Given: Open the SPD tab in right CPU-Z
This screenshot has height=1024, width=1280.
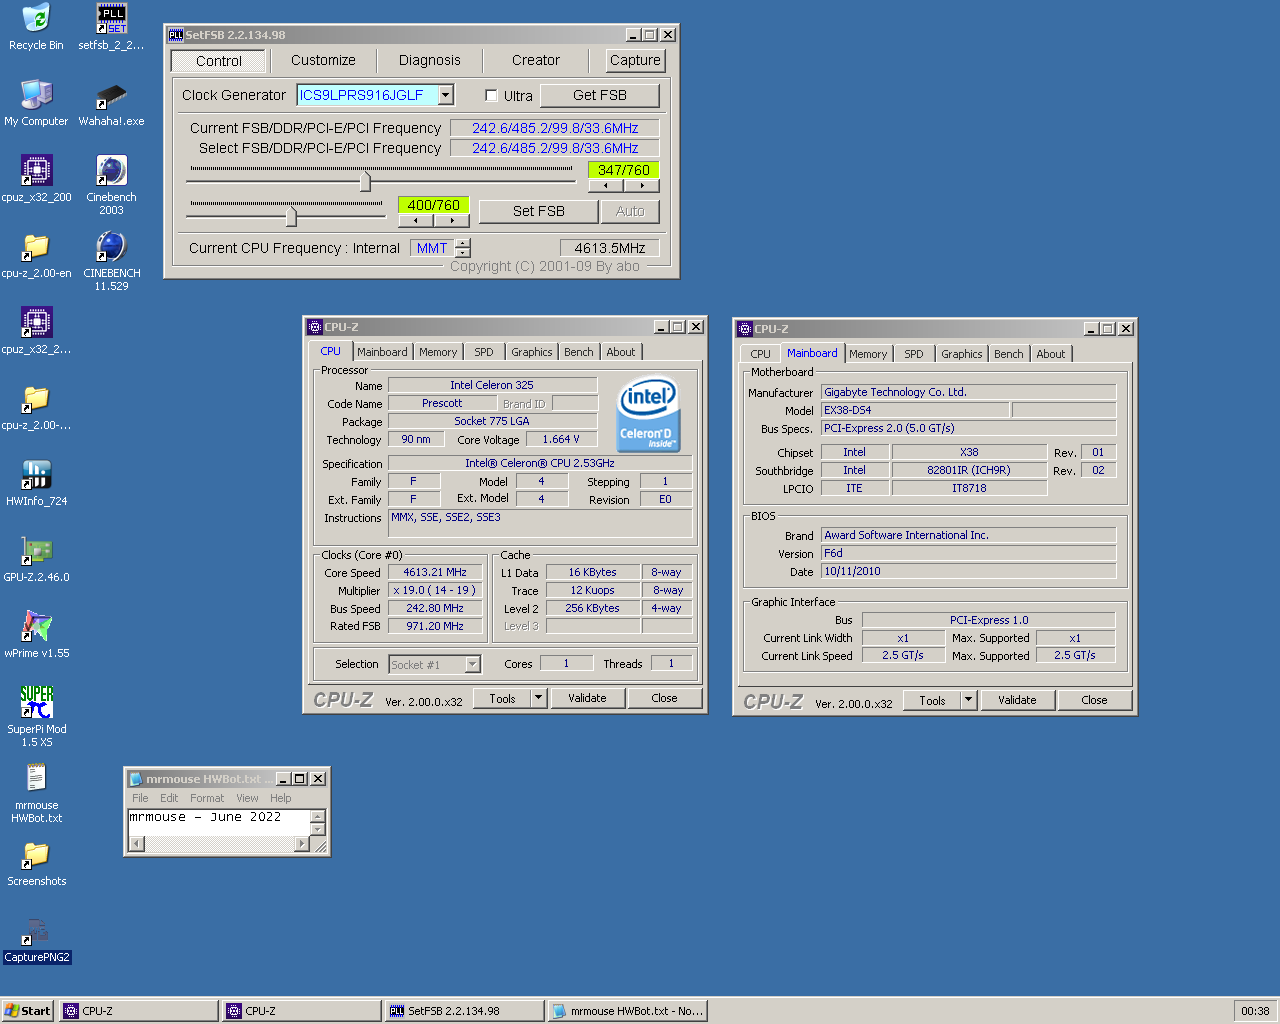Looking at the screenshot, I should point(914,354).
